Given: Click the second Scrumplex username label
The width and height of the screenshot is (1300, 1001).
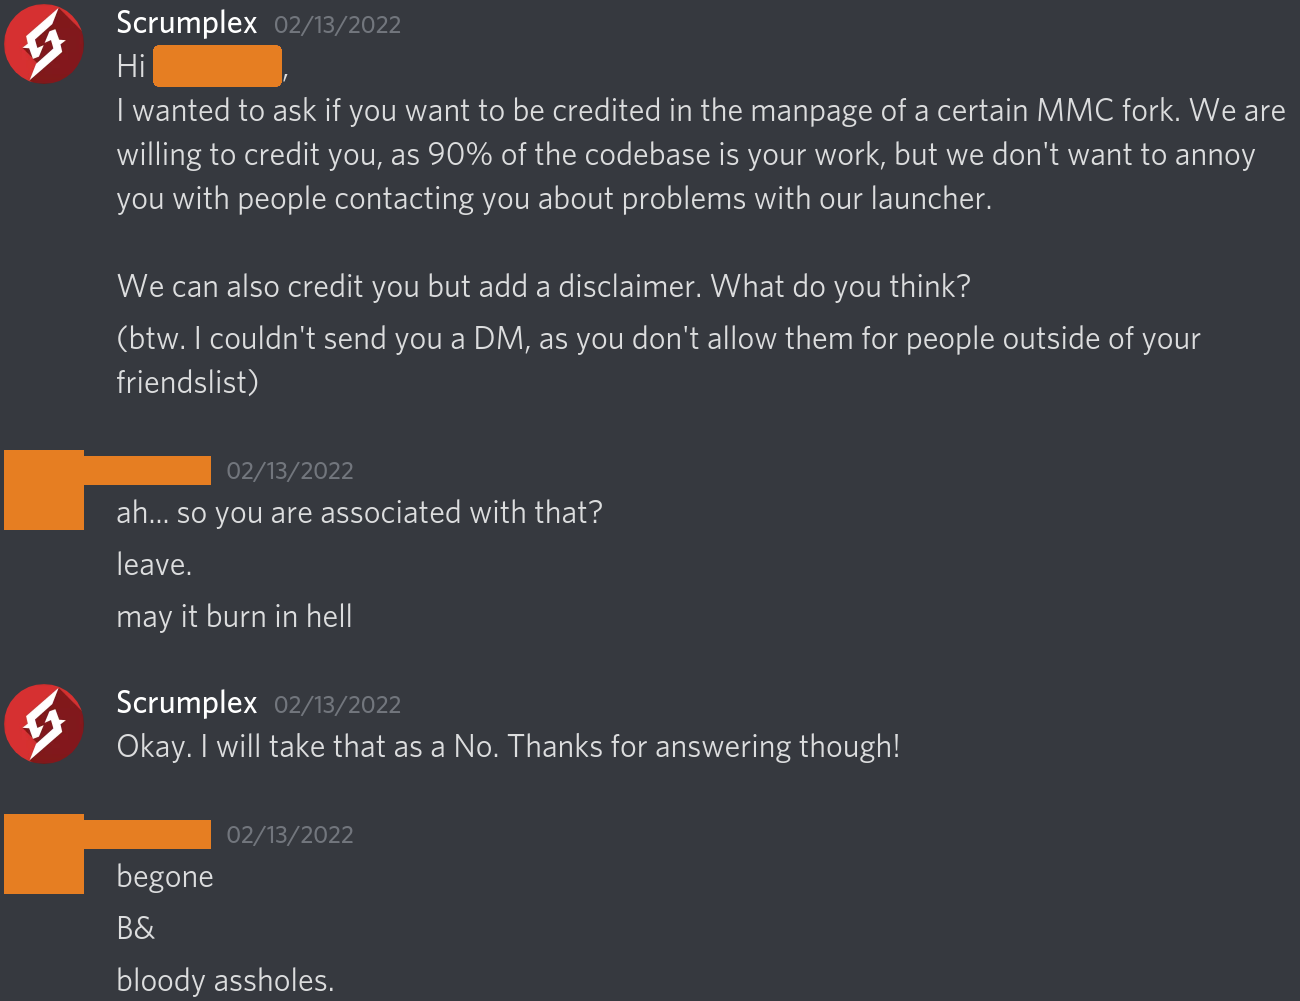Looking at the screenshot, I should 186,702.
